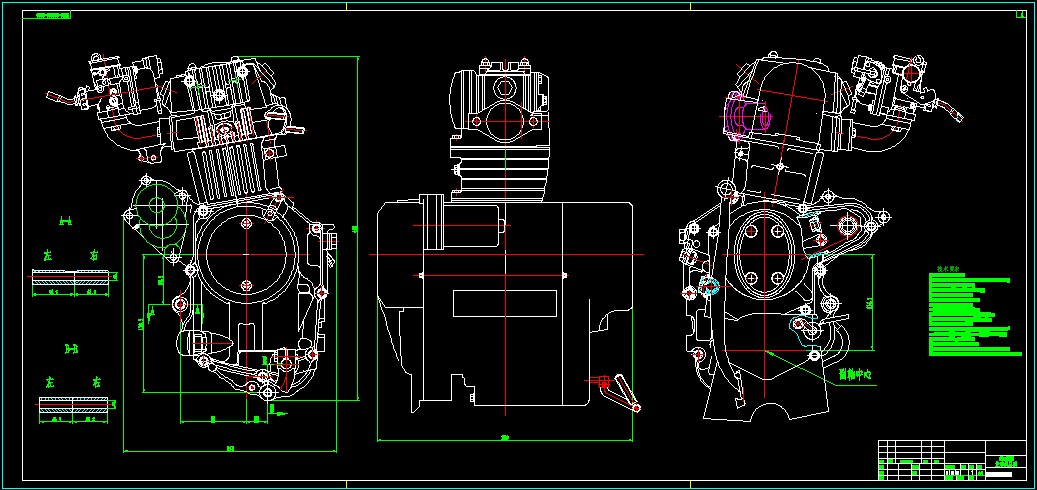
Task: Click the 回轴中心 annotation label
Action: click(x=855, y=374)
